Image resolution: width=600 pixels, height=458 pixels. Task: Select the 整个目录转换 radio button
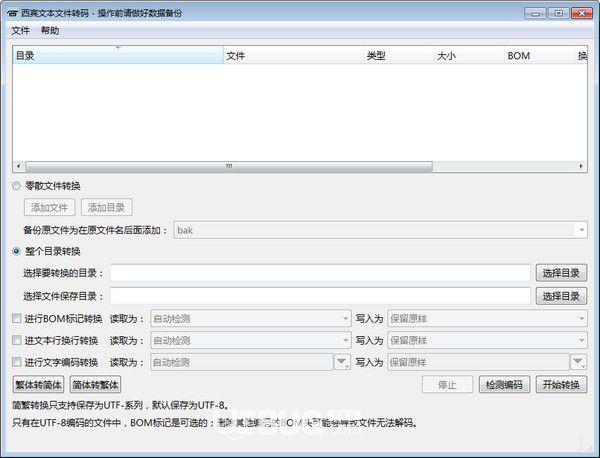coord(16,251)
